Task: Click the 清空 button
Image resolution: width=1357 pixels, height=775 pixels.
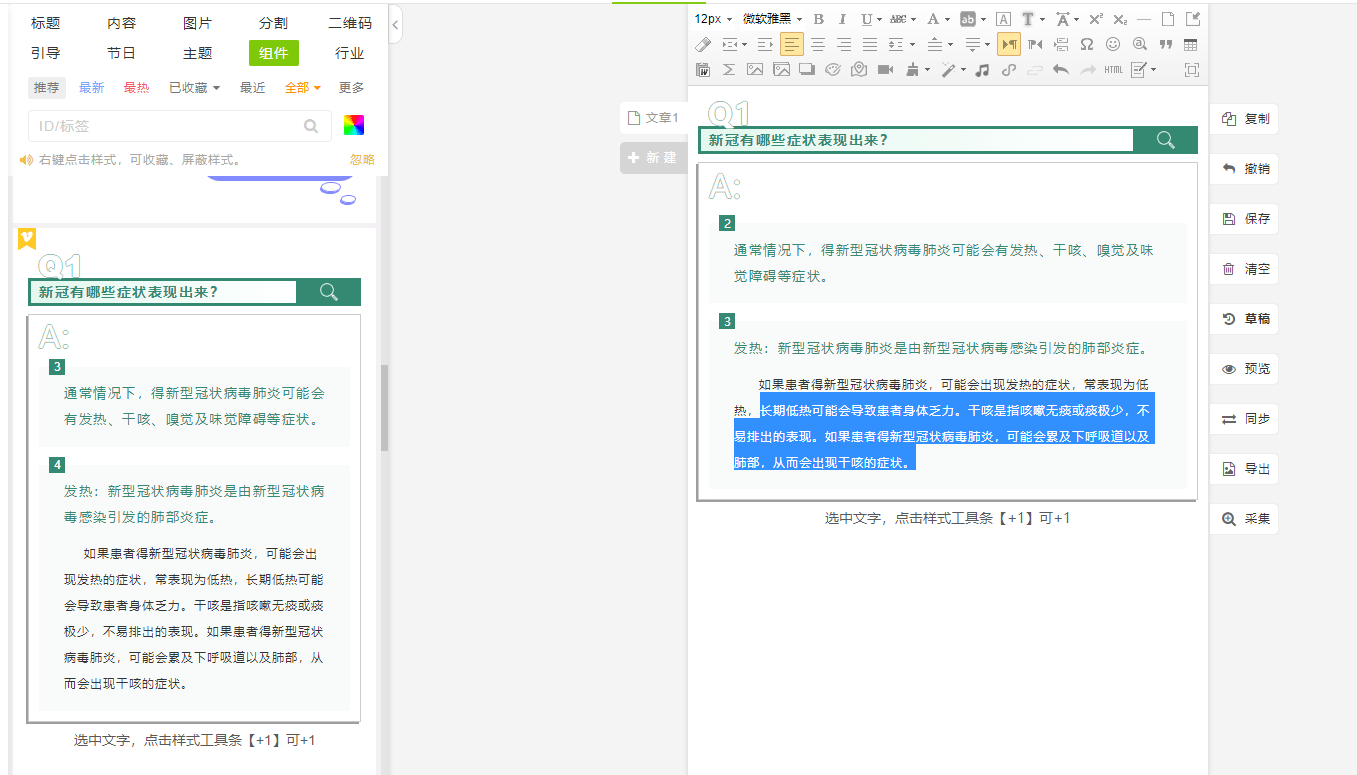Action: click(1244, 269)
